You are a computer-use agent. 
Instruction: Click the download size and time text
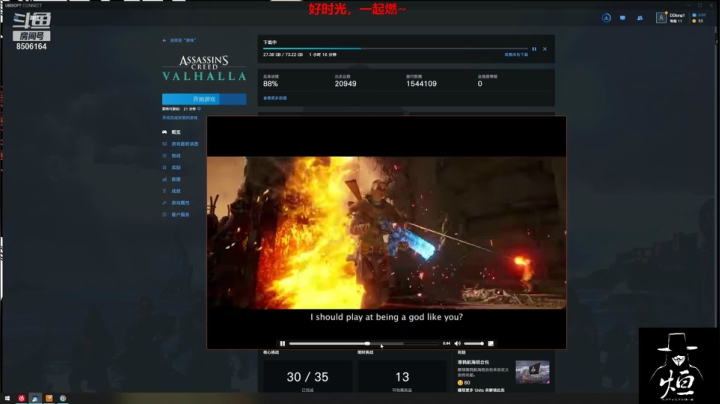300,55
